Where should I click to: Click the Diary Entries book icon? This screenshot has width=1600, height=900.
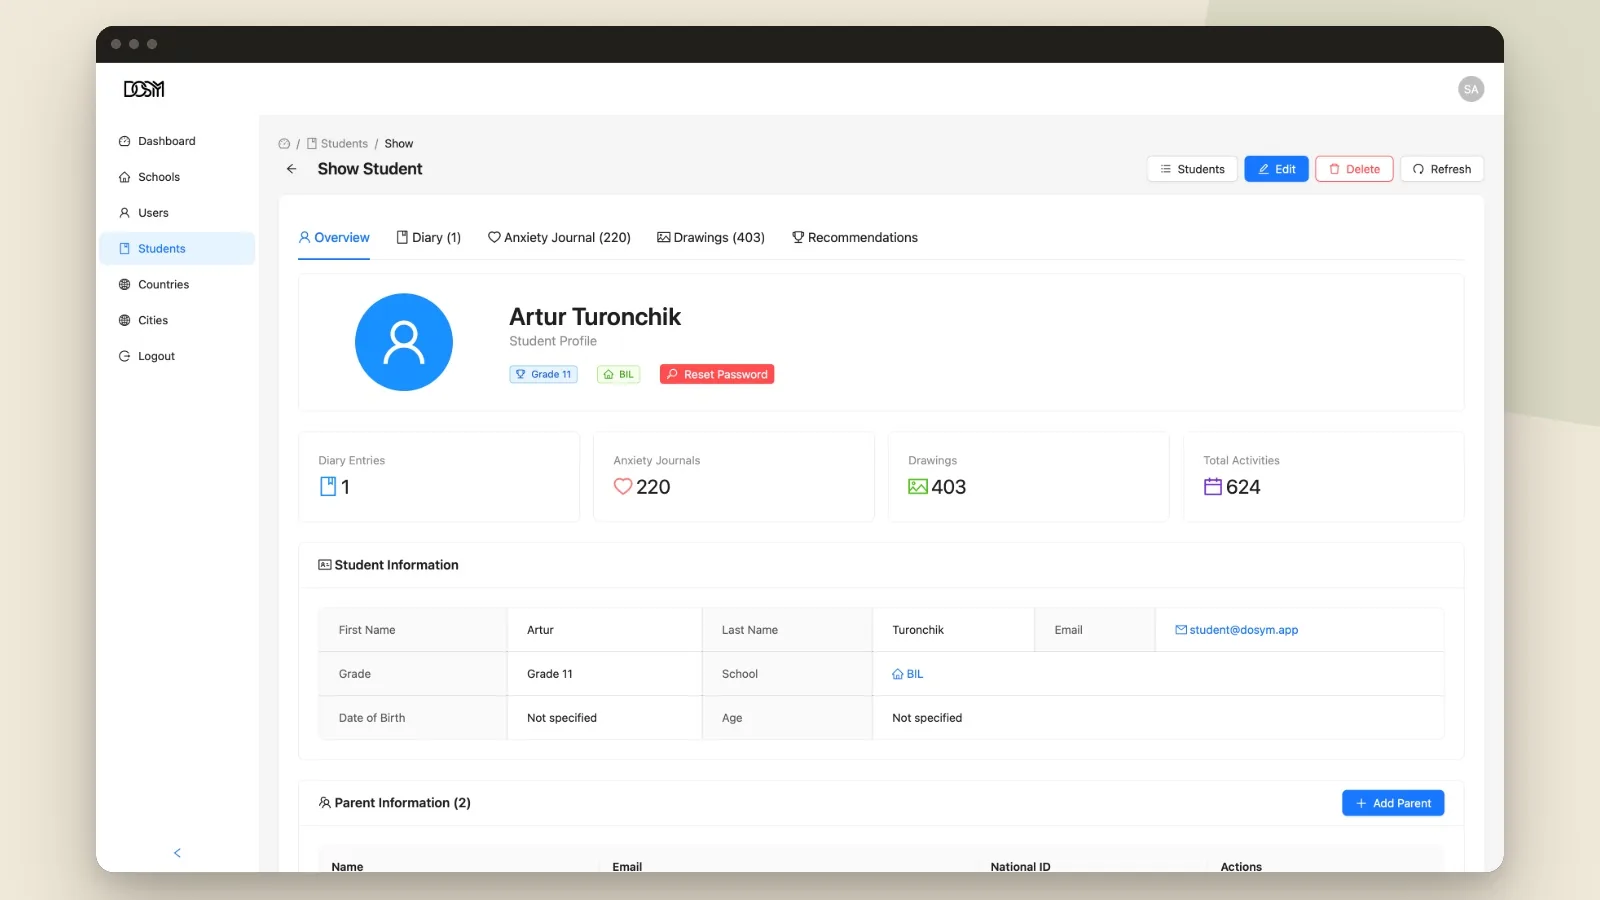(328, 487)
